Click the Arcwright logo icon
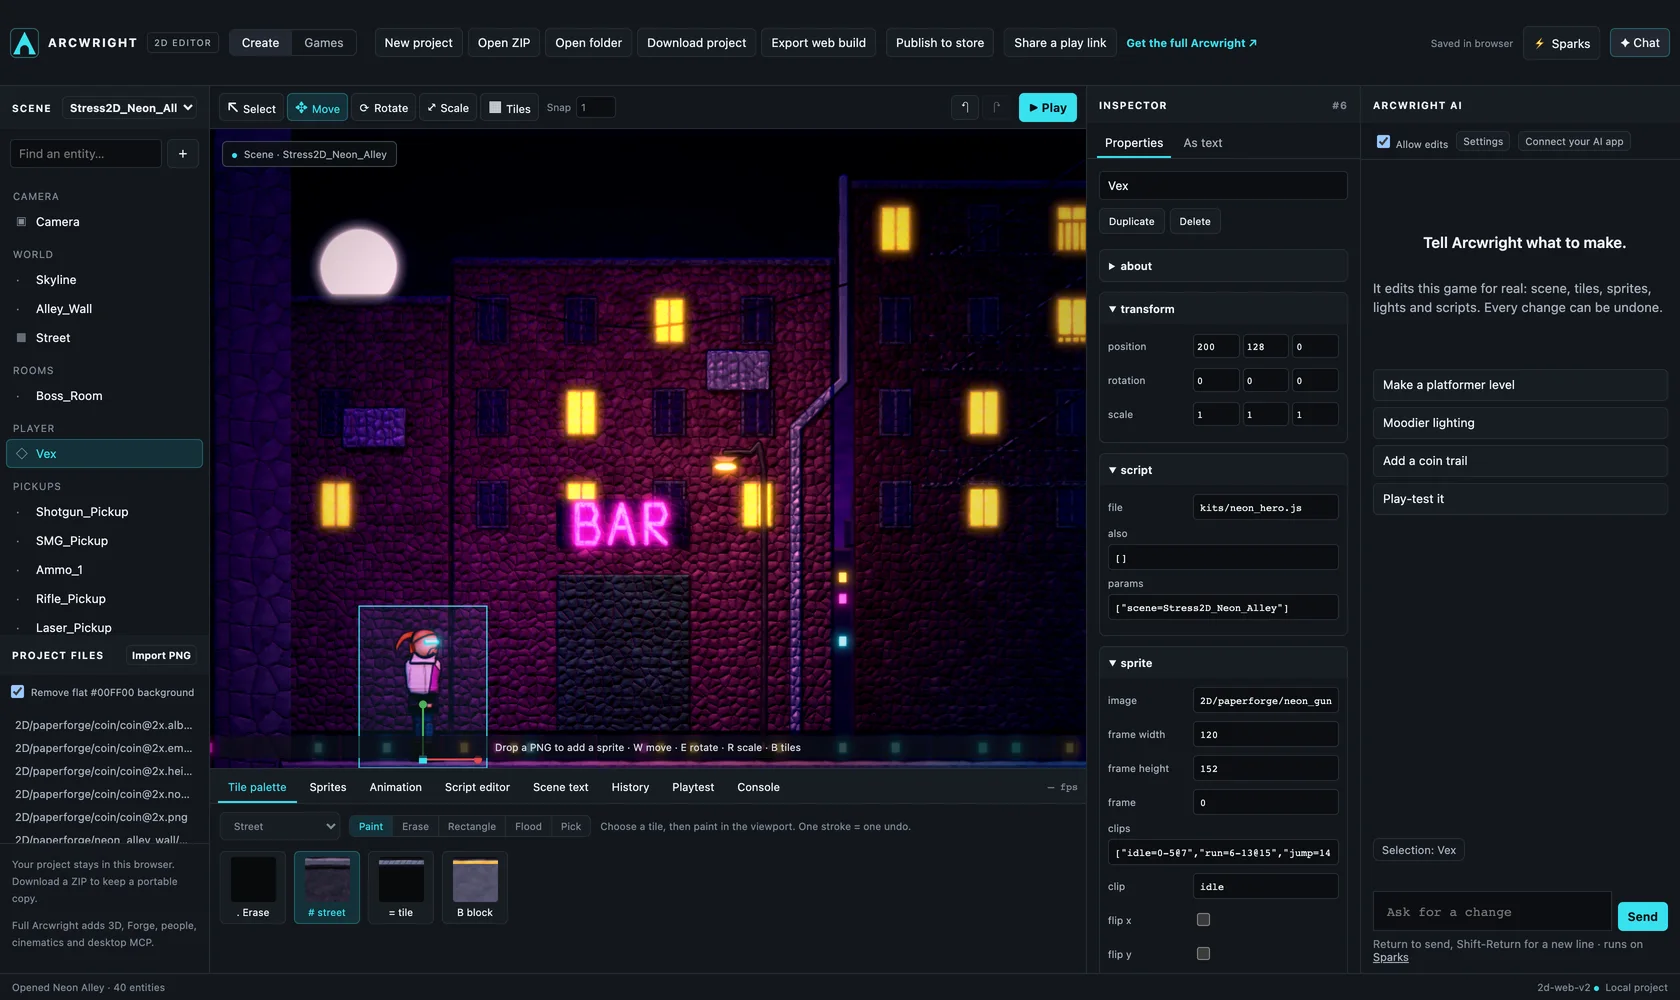This screenshot has height=1000, width=1680. (24, 43)
